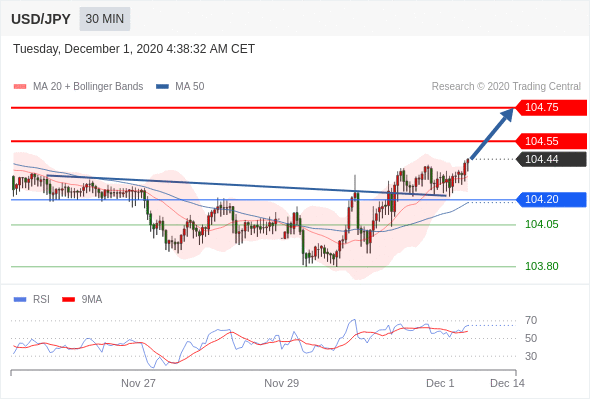Click the USD/JPY pair title

pos(41,19)
